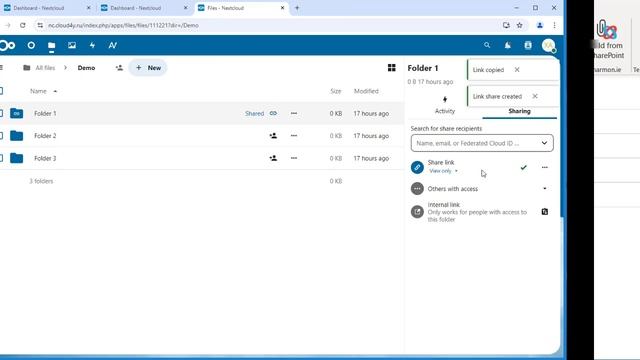Click the Shared label on Folder 1
Viewport: 640px width, 360px height.
254,113
